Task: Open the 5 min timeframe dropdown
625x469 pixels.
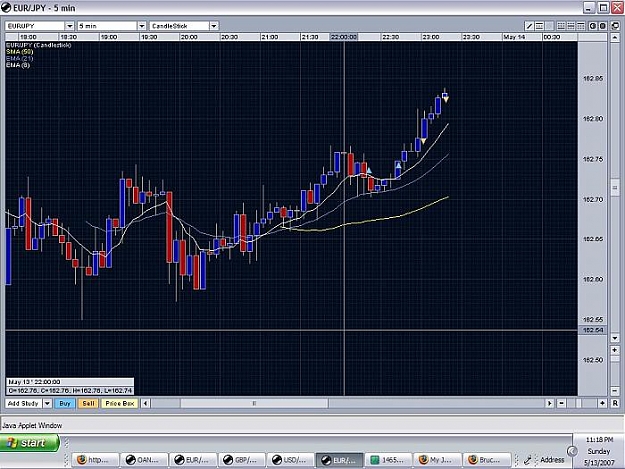Action: 142,26
